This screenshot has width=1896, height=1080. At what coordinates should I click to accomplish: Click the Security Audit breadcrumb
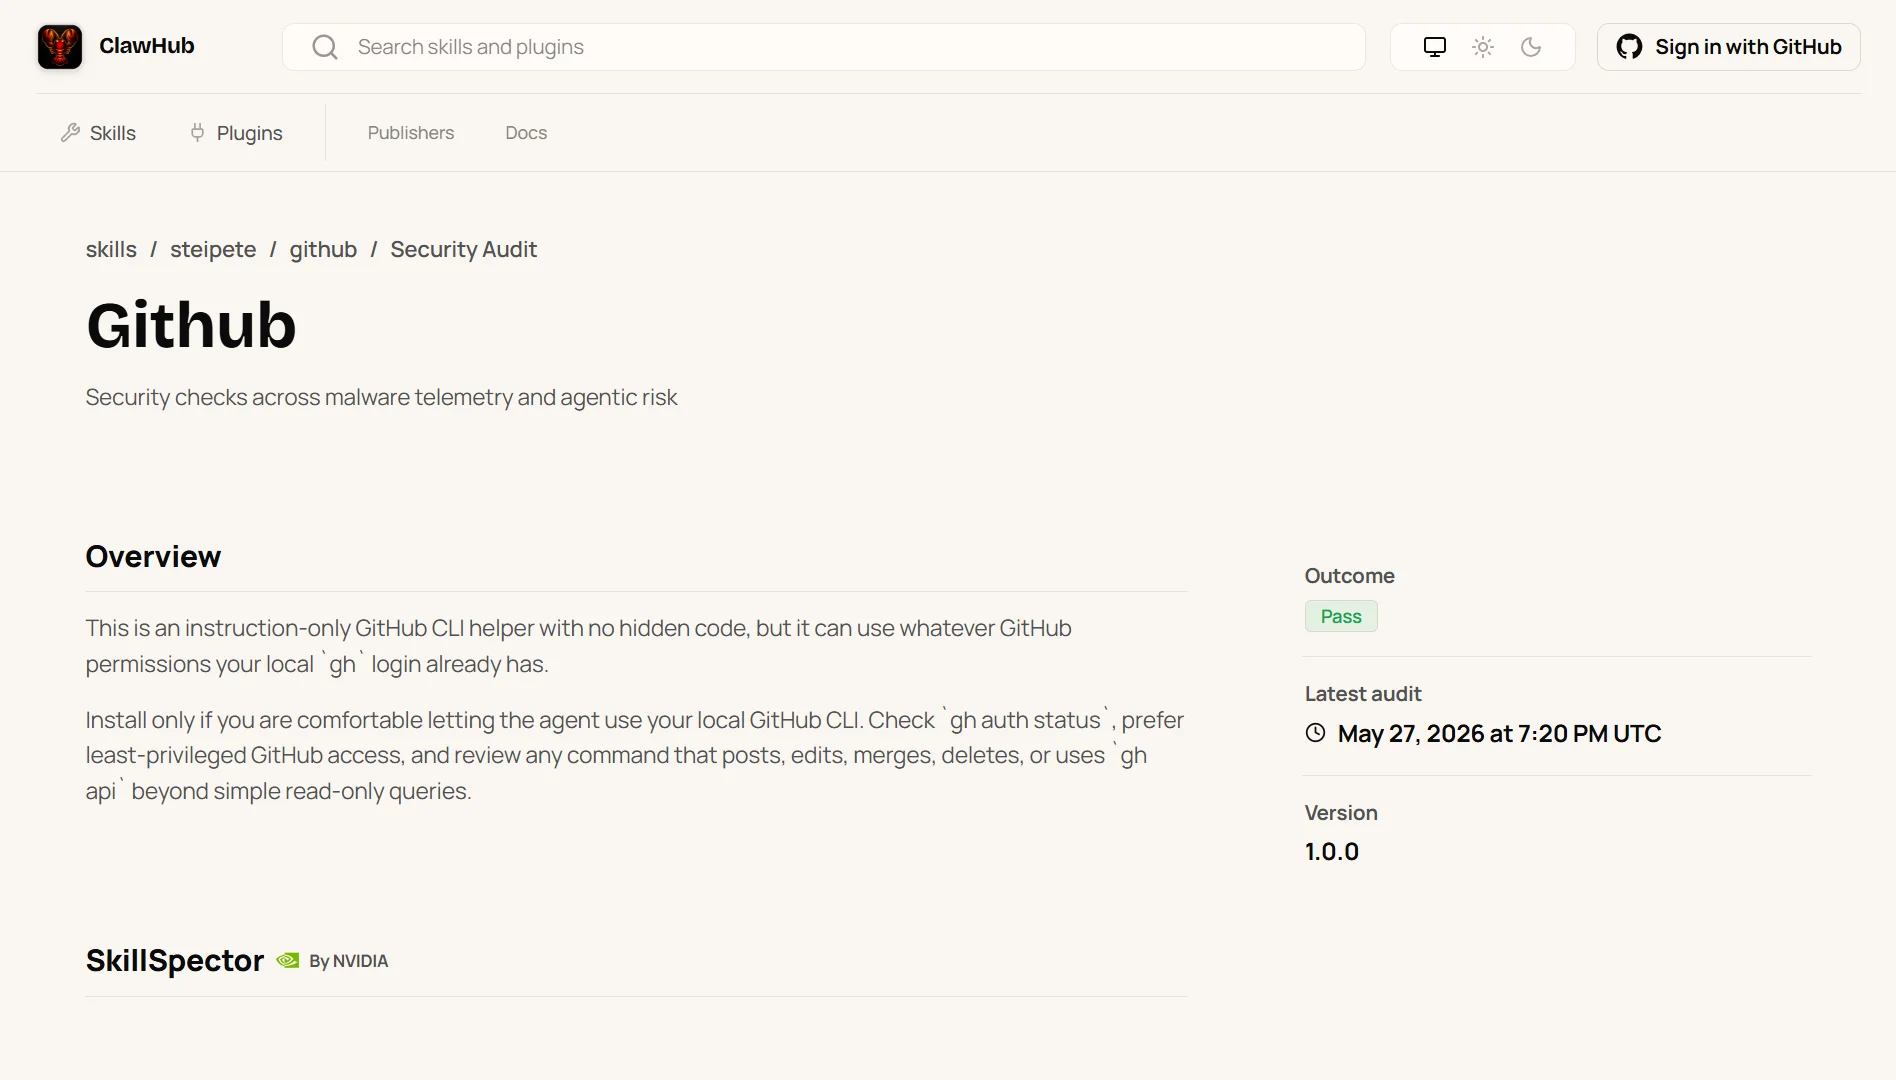point(463,249)
